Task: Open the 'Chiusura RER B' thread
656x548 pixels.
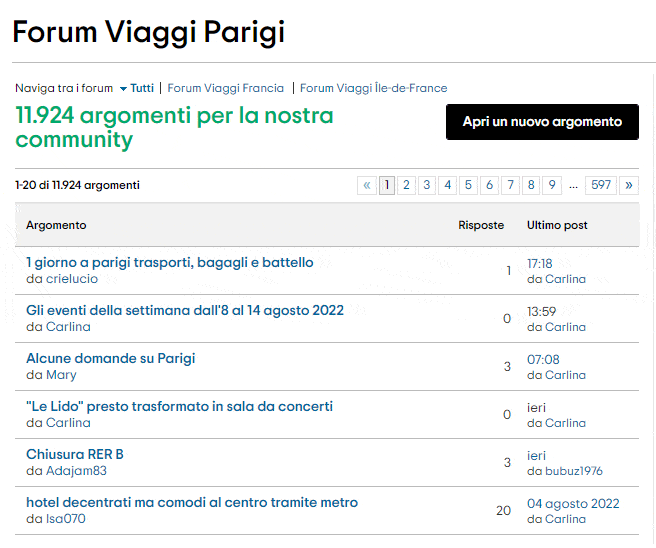Action: (x=74, y=454)
